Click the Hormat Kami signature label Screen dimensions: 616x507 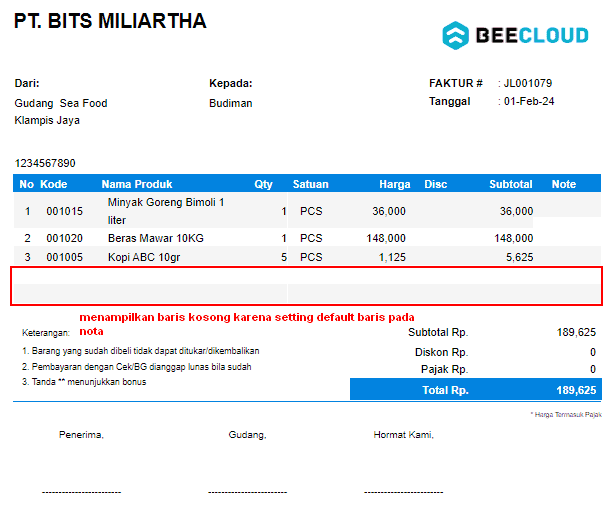[x=403, y=435]
